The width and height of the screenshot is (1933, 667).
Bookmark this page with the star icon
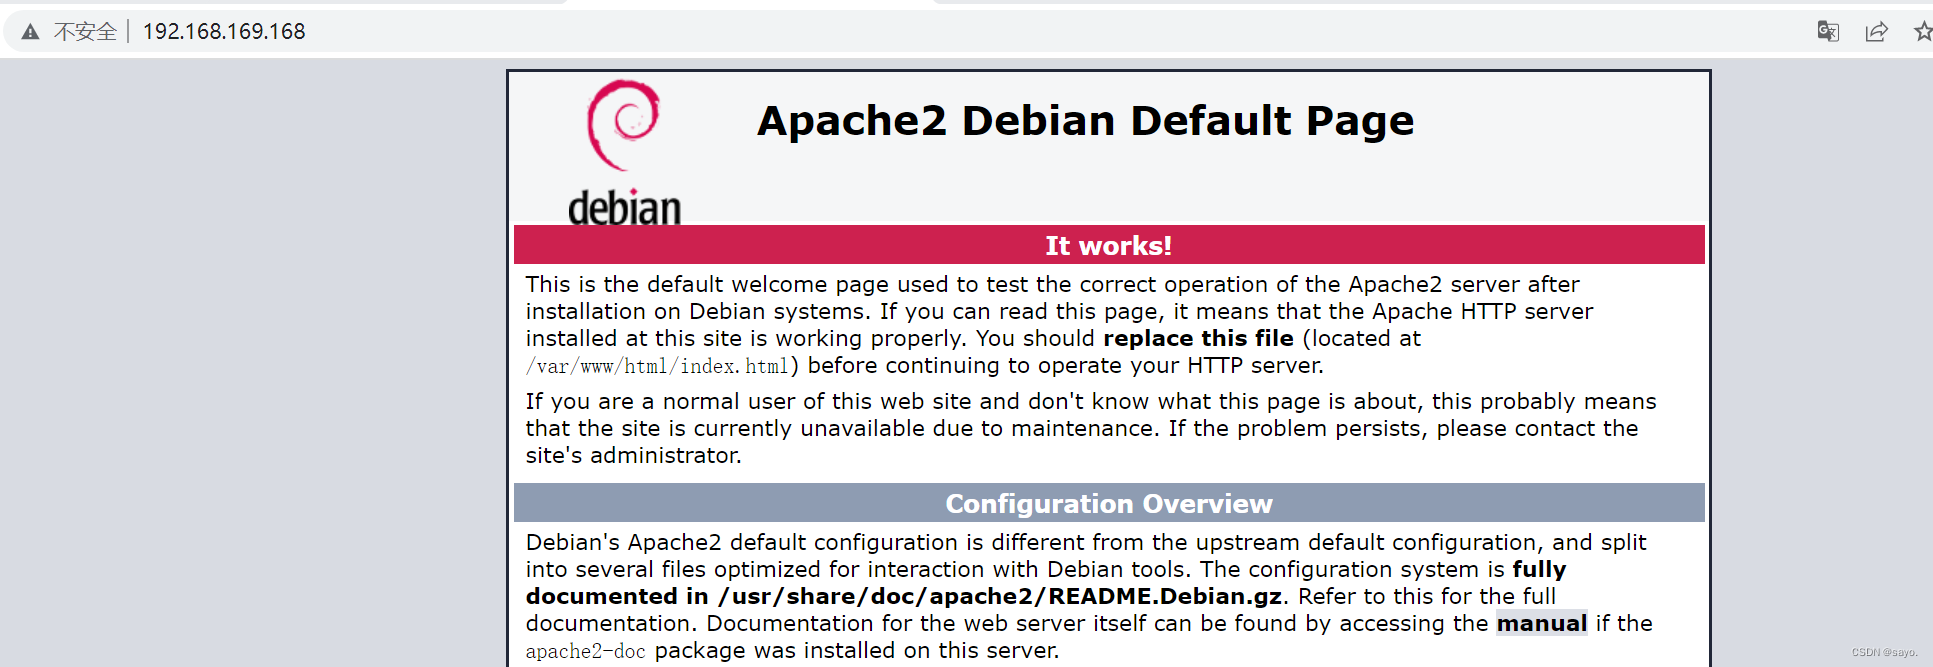coord(1923,31)
